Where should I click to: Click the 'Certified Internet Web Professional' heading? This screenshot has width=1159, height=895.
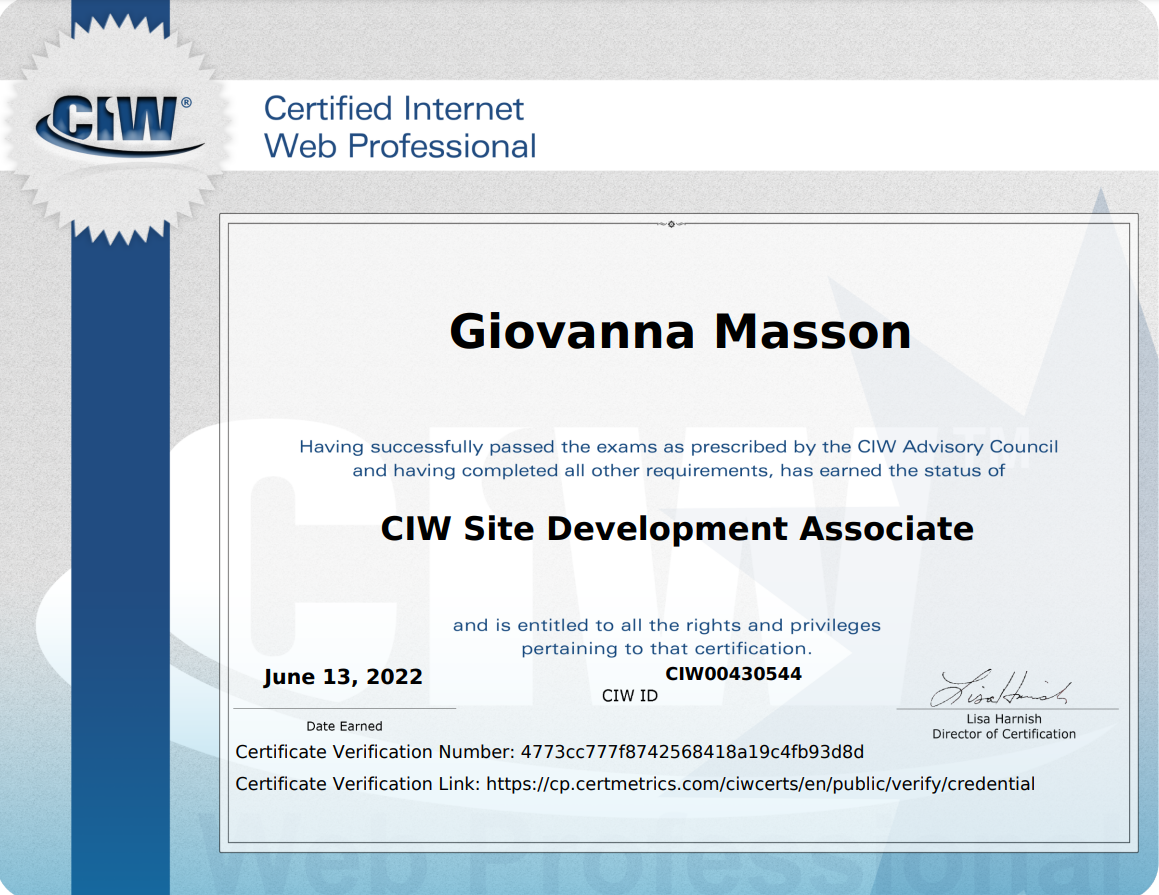(400, 127)
